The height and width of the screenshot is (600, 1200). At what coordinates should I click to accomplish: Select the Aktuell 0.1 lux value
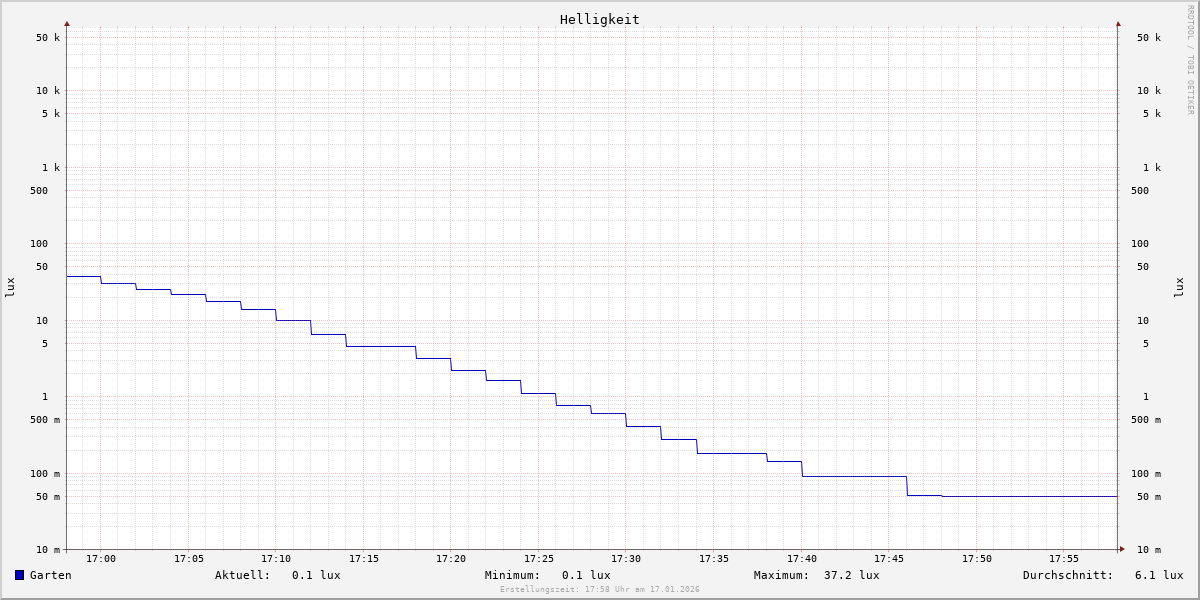(316, 575)
